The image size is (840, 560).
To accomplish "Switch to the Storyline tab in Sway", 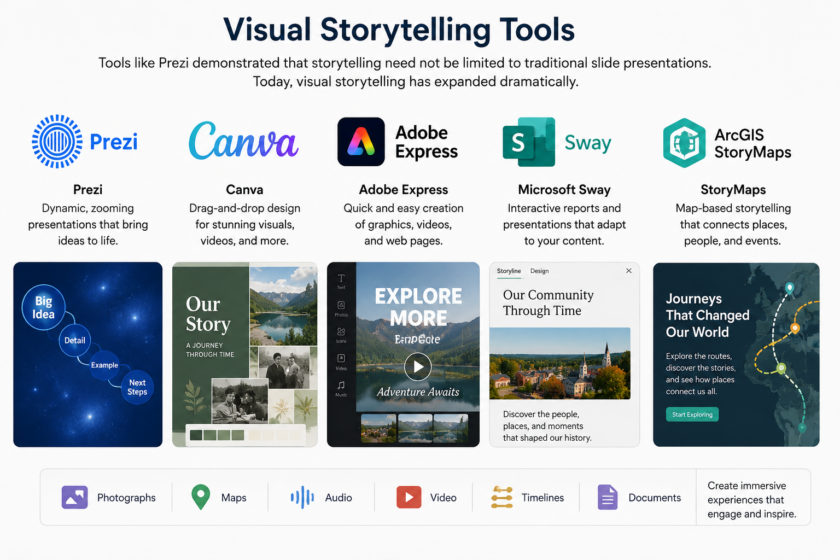I will coord(508,271).
